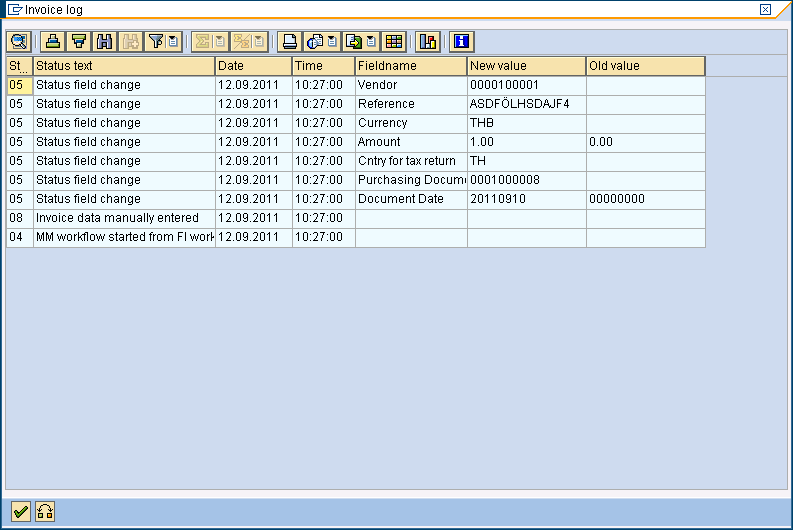Expand the Export dropdown arrow
This screenshot has width=793, height=530.
point(372,41)
